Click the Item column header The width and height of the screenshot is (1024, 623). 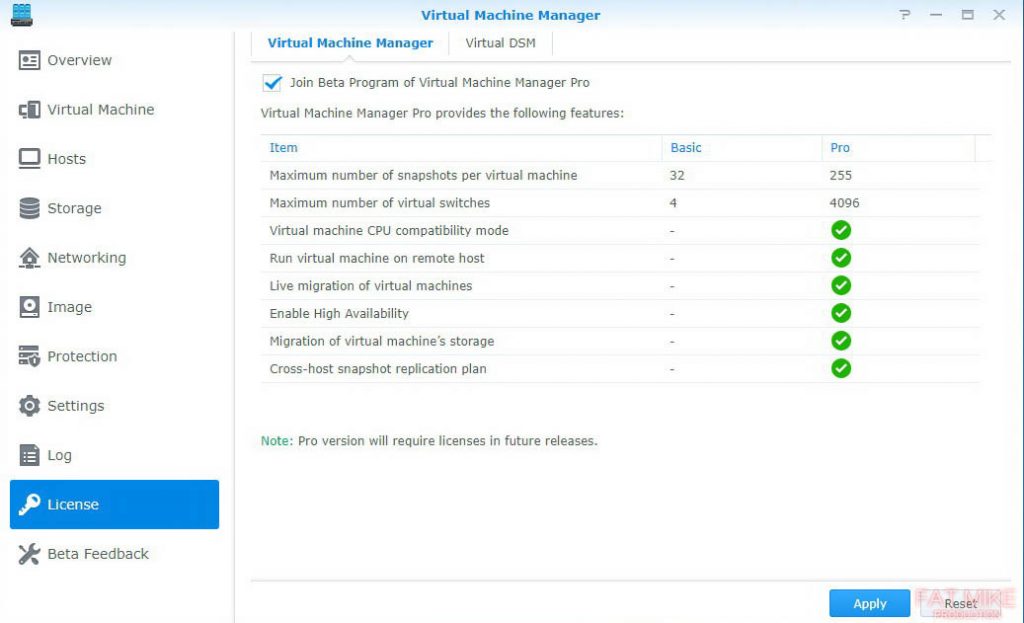click(461, 148)
